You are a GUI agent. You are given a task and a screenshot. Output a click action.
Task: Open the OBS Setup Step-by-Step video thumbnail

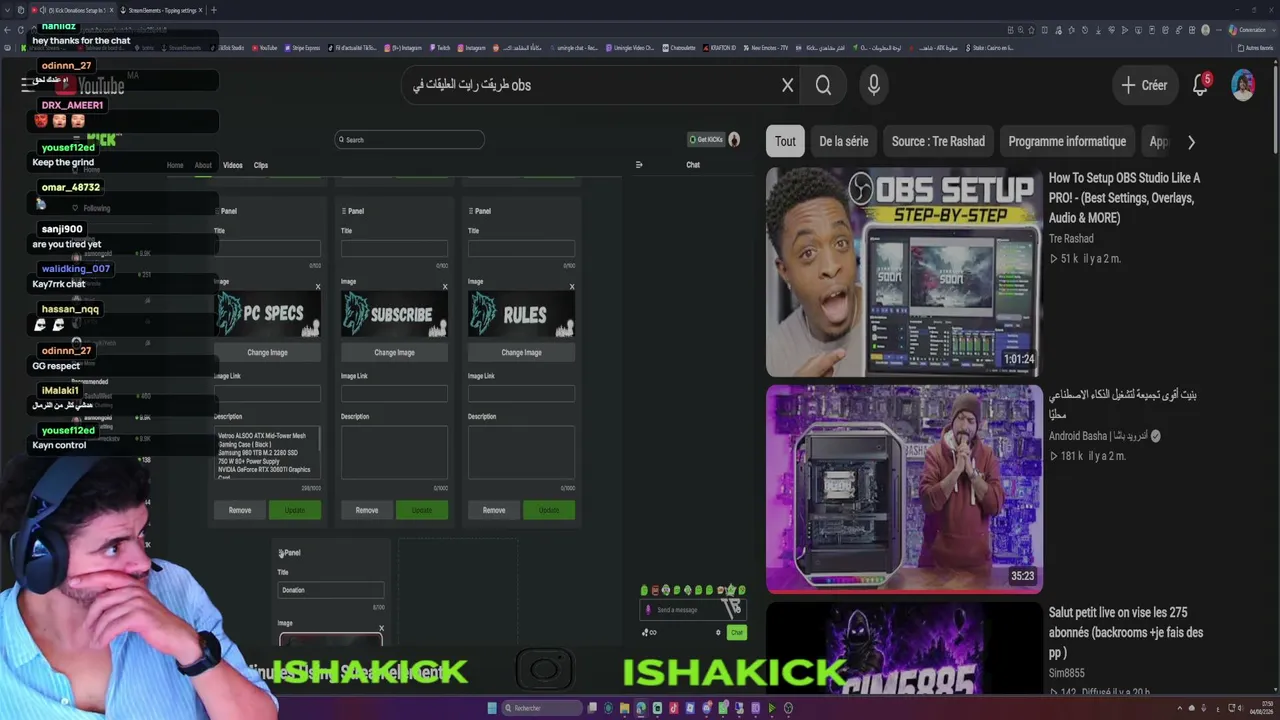(904, 272)
